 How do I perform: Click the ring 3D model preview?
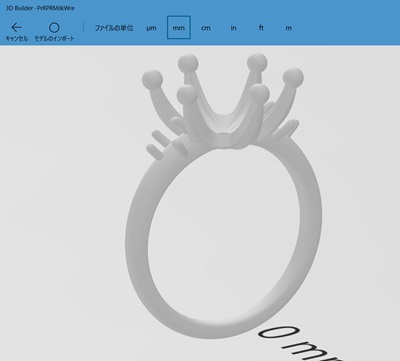click(223, 195)
